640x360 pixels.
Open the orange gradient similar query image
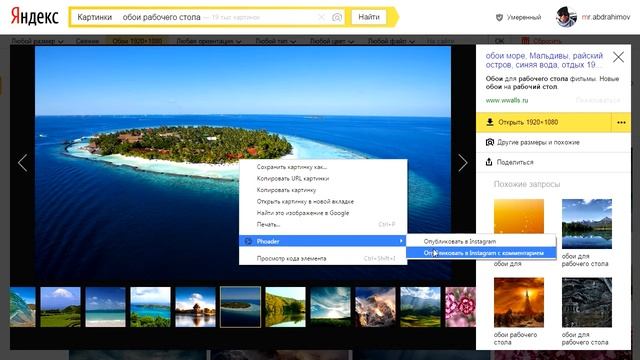(519, 216)
